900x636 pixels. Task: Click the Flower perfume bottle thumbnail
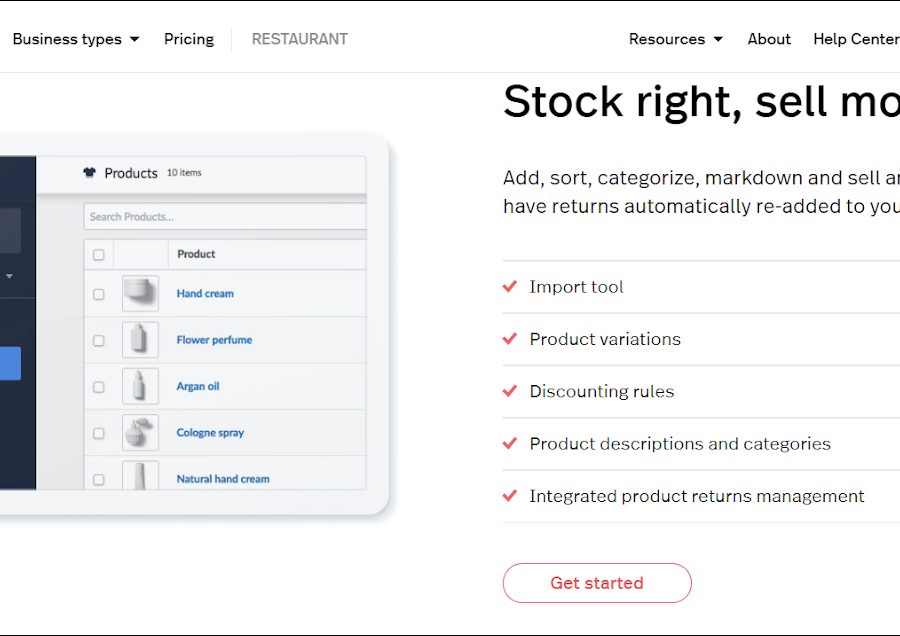tap(140, 340)
